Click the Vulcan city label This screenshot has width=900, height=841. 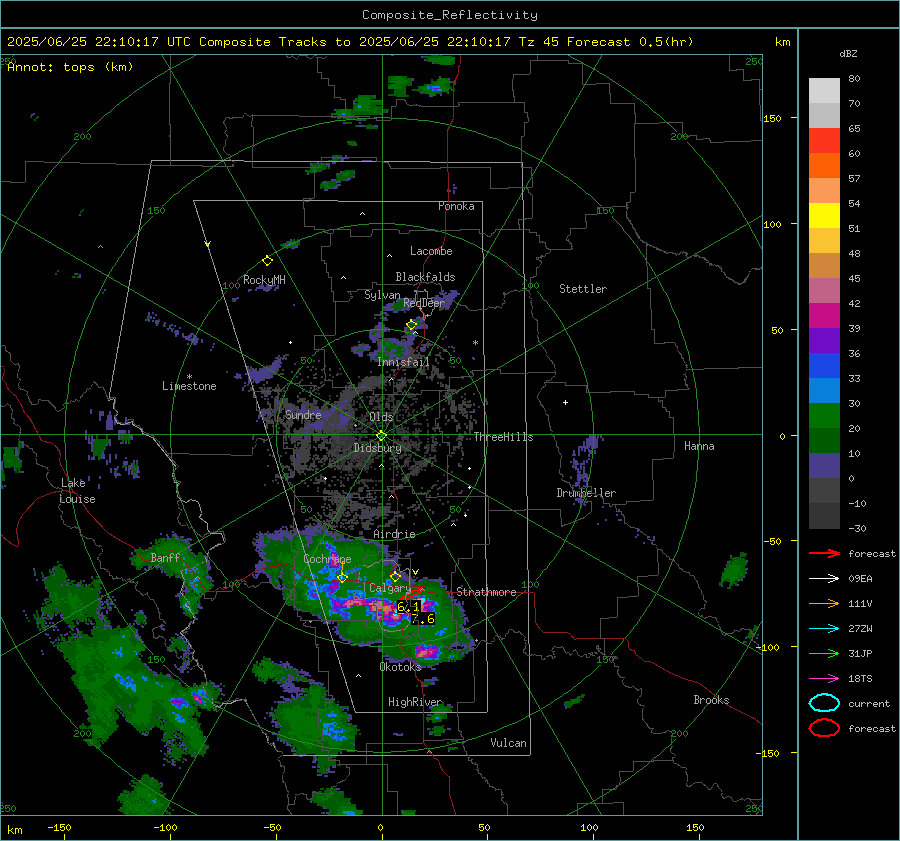pyautogui.click(x=509, y=743)
